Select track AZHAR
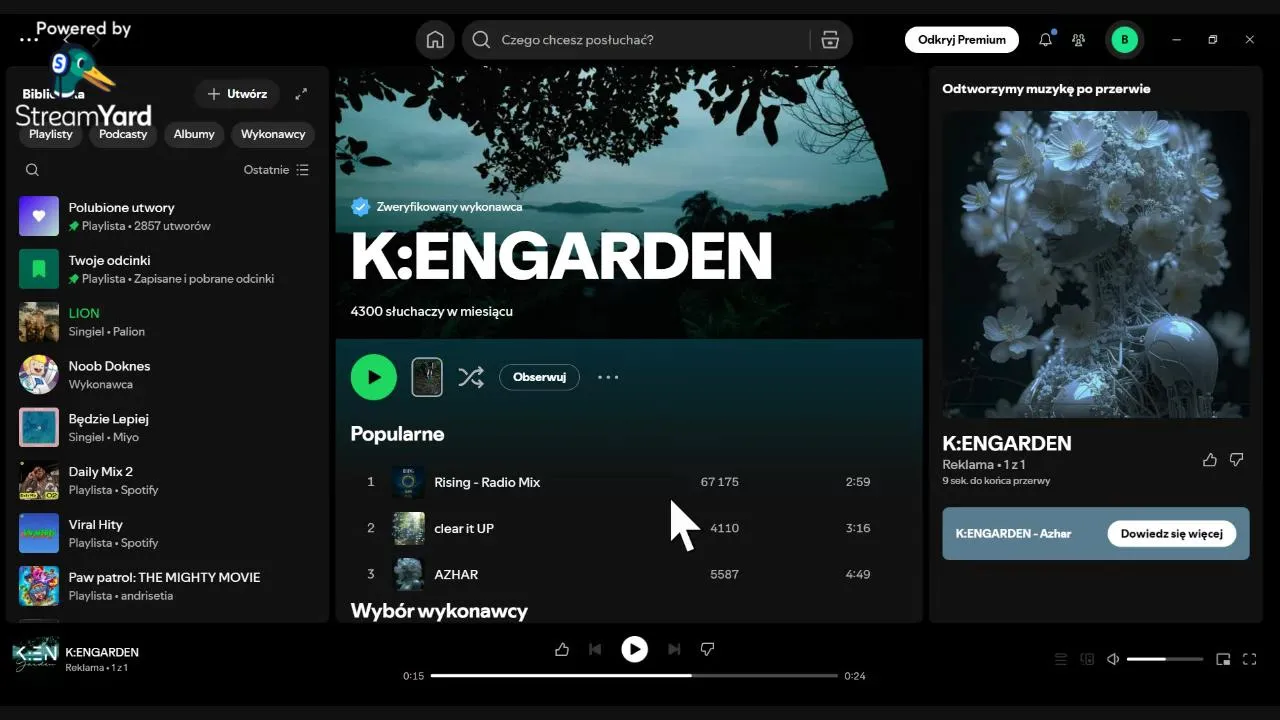Screen dimensions: 1280x720 coord(628,574)
